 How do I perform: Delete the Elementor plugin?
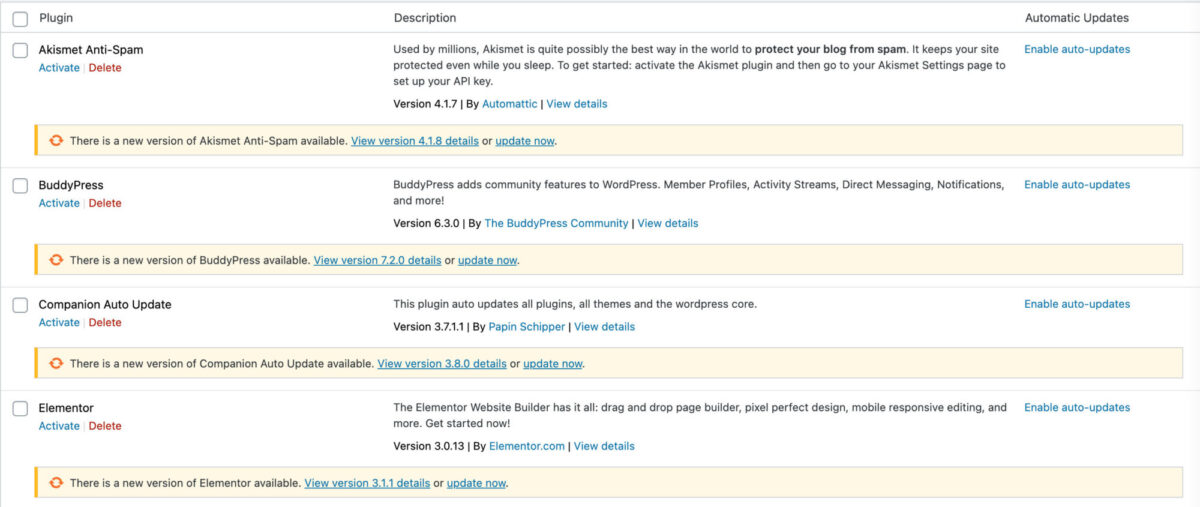click(x=105, y=426)
